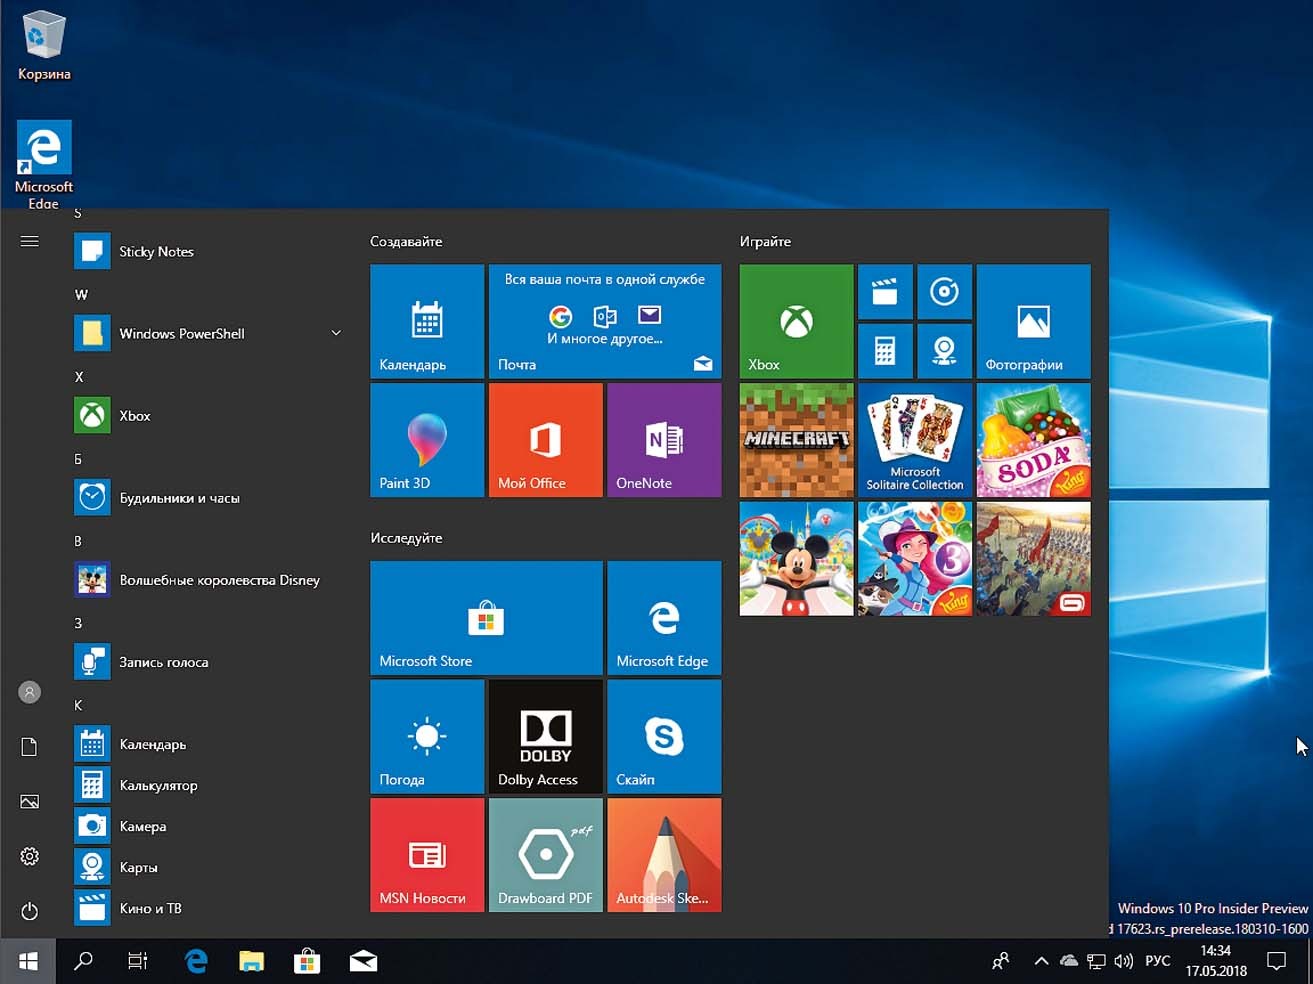The height and width of the screenshot is (984, 1313).
Task: Open the OneNote tile
Action: click(x=663, y=440)
